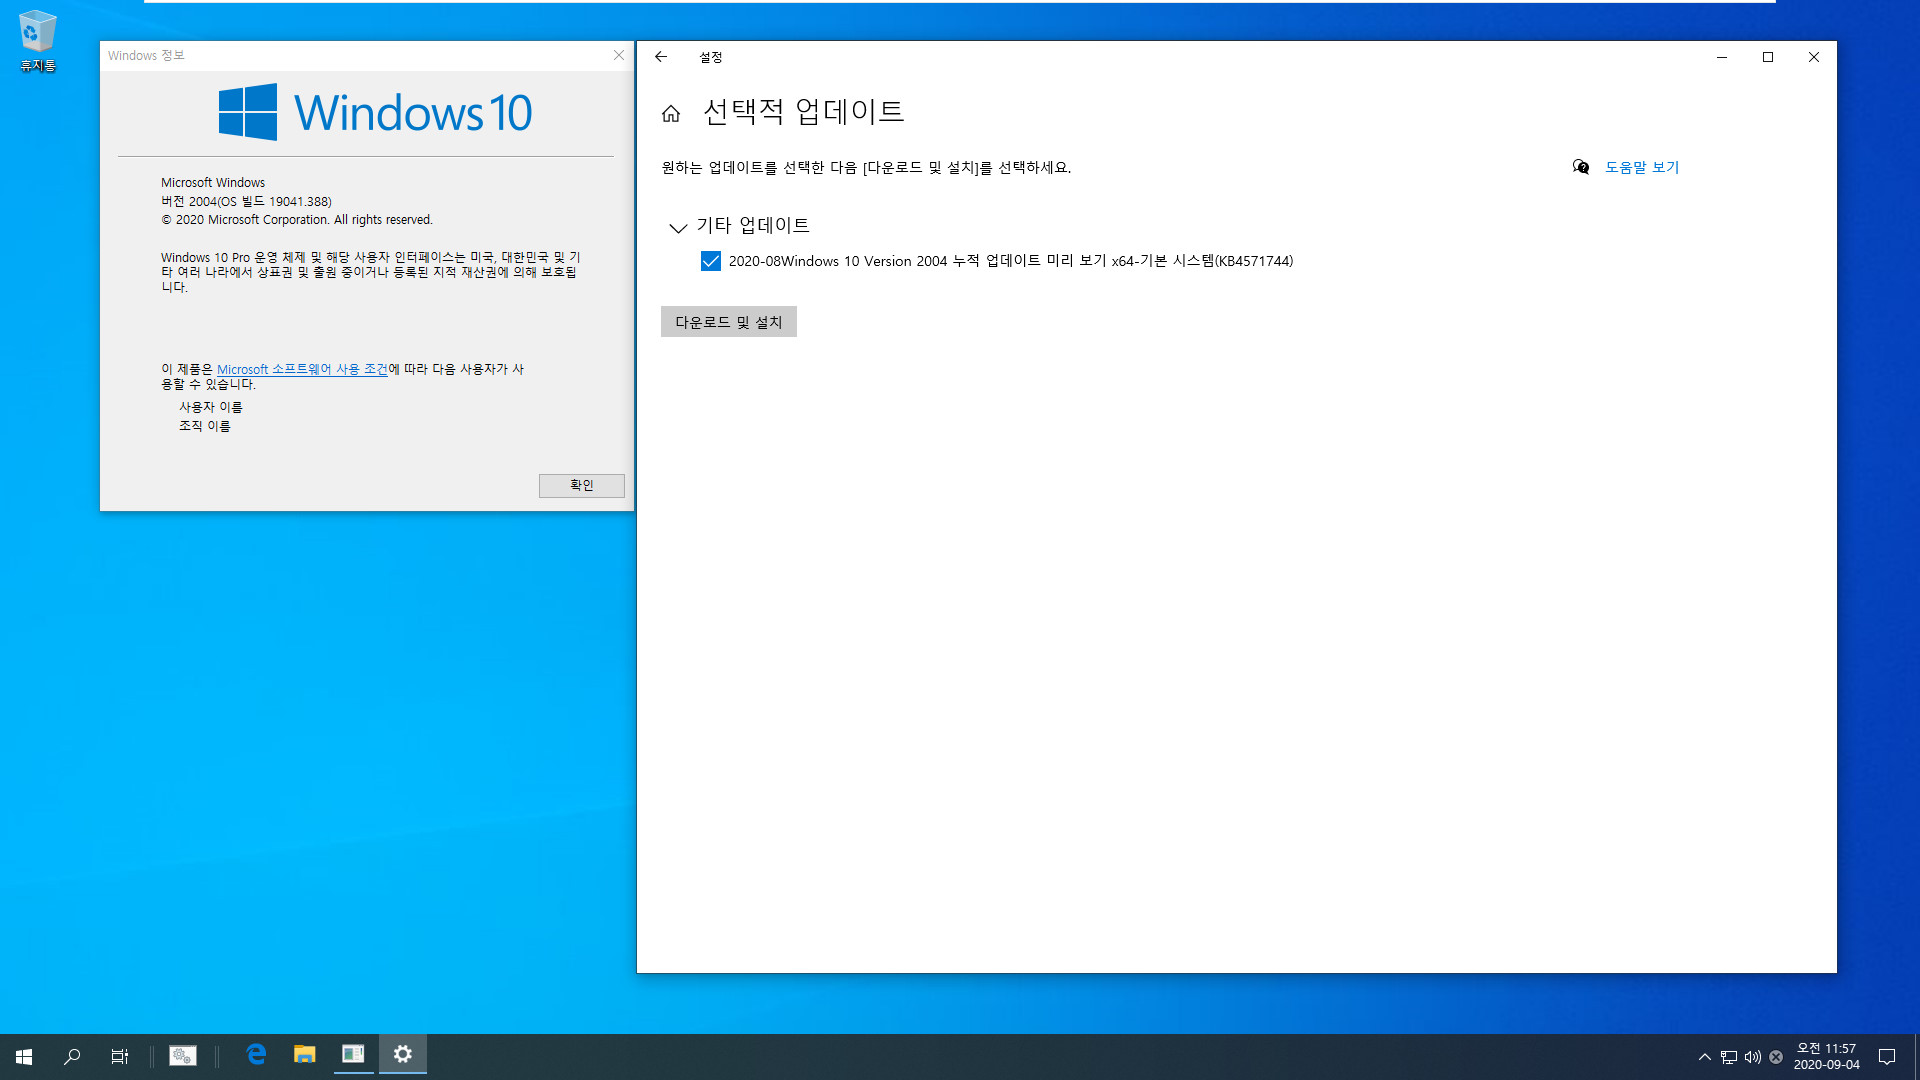Open the control panel gears taskbar icon
Image resolution: width=1920 pixels, height=1080 pixels.
coord(183,1055)
